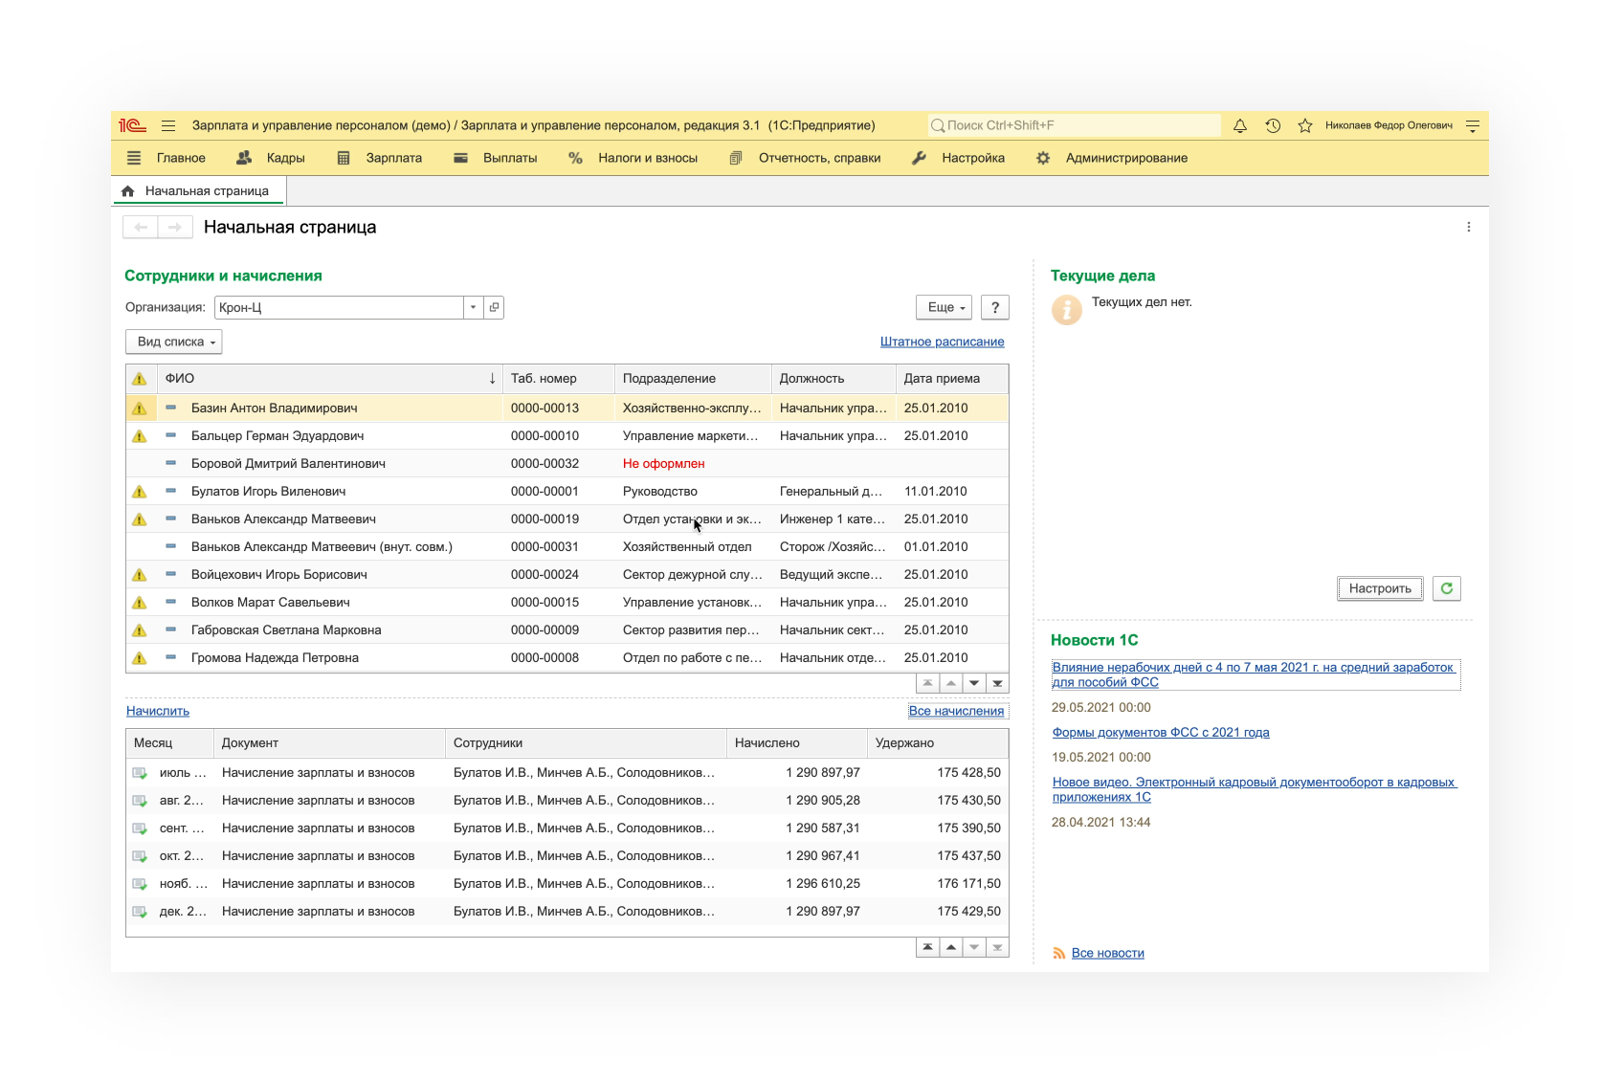This screenshot has height=1092, width=1609.
Task: Click the favorites star icon
Action: click(x=1305, y=126)
